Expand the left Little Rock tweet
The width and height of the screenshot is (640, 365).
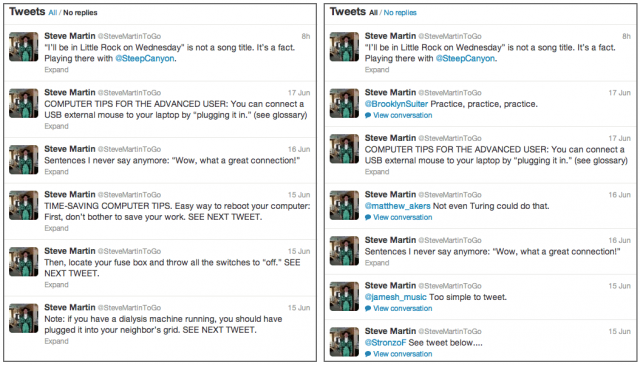(56, 70)
